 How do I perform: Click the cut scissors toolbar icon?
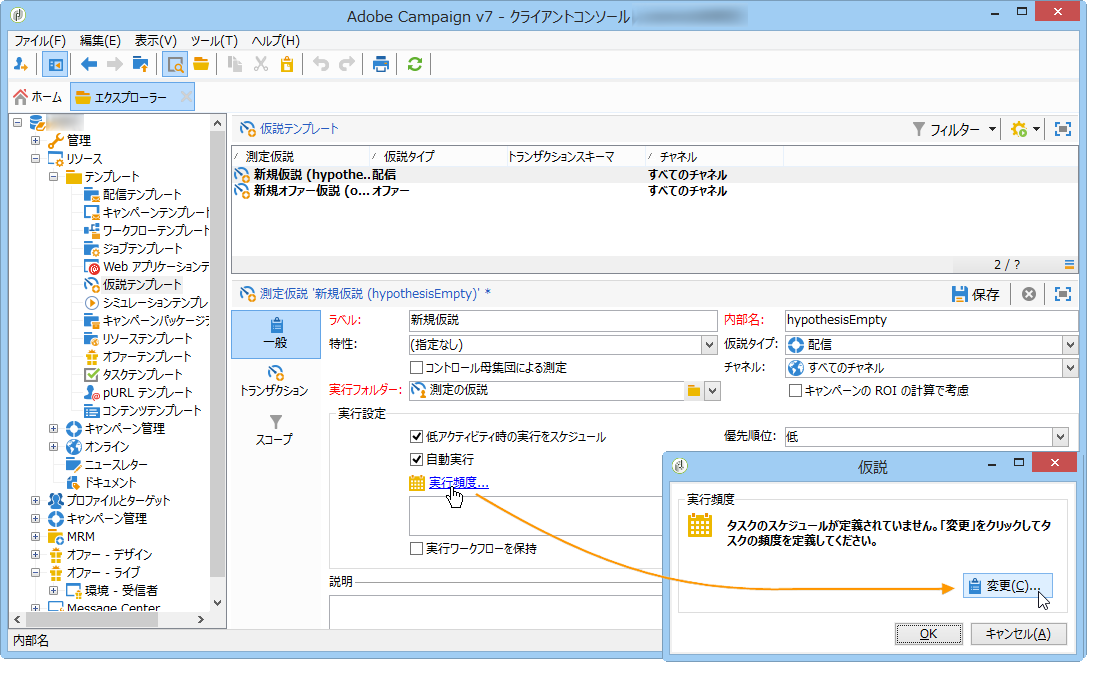click(261, 65)
